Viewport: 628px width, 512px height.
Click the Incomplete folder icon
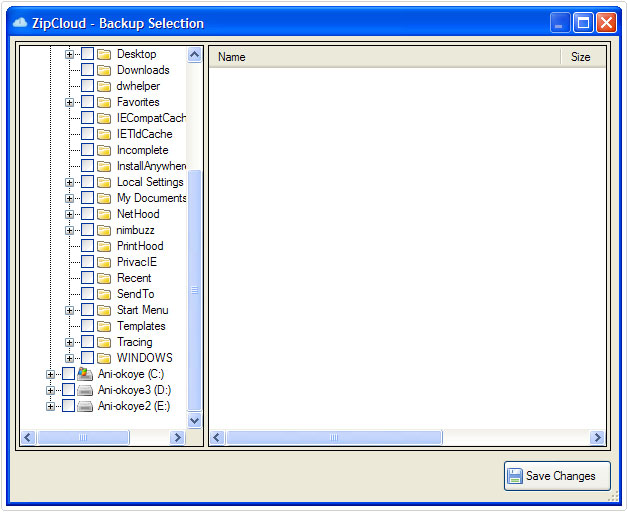click(104, 150)
